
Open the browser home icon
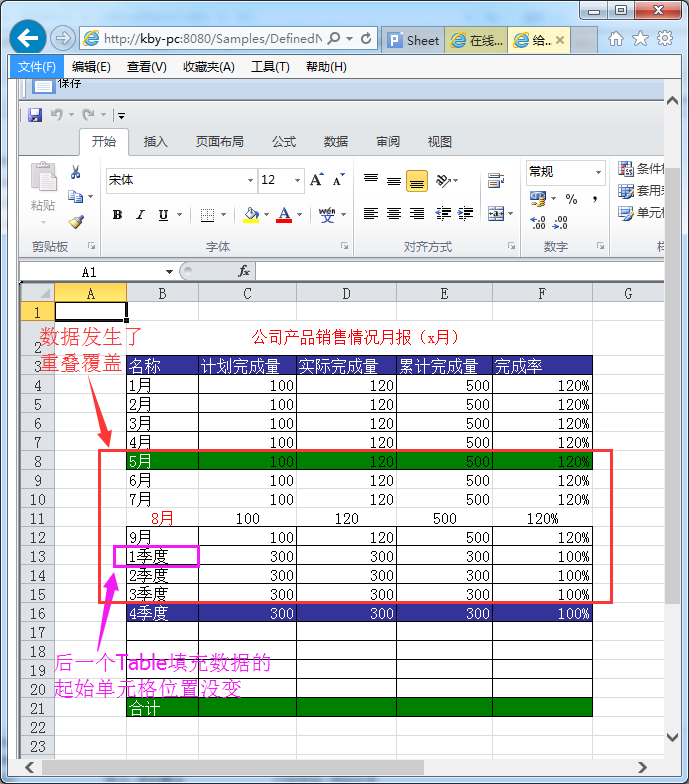(616, 38)
